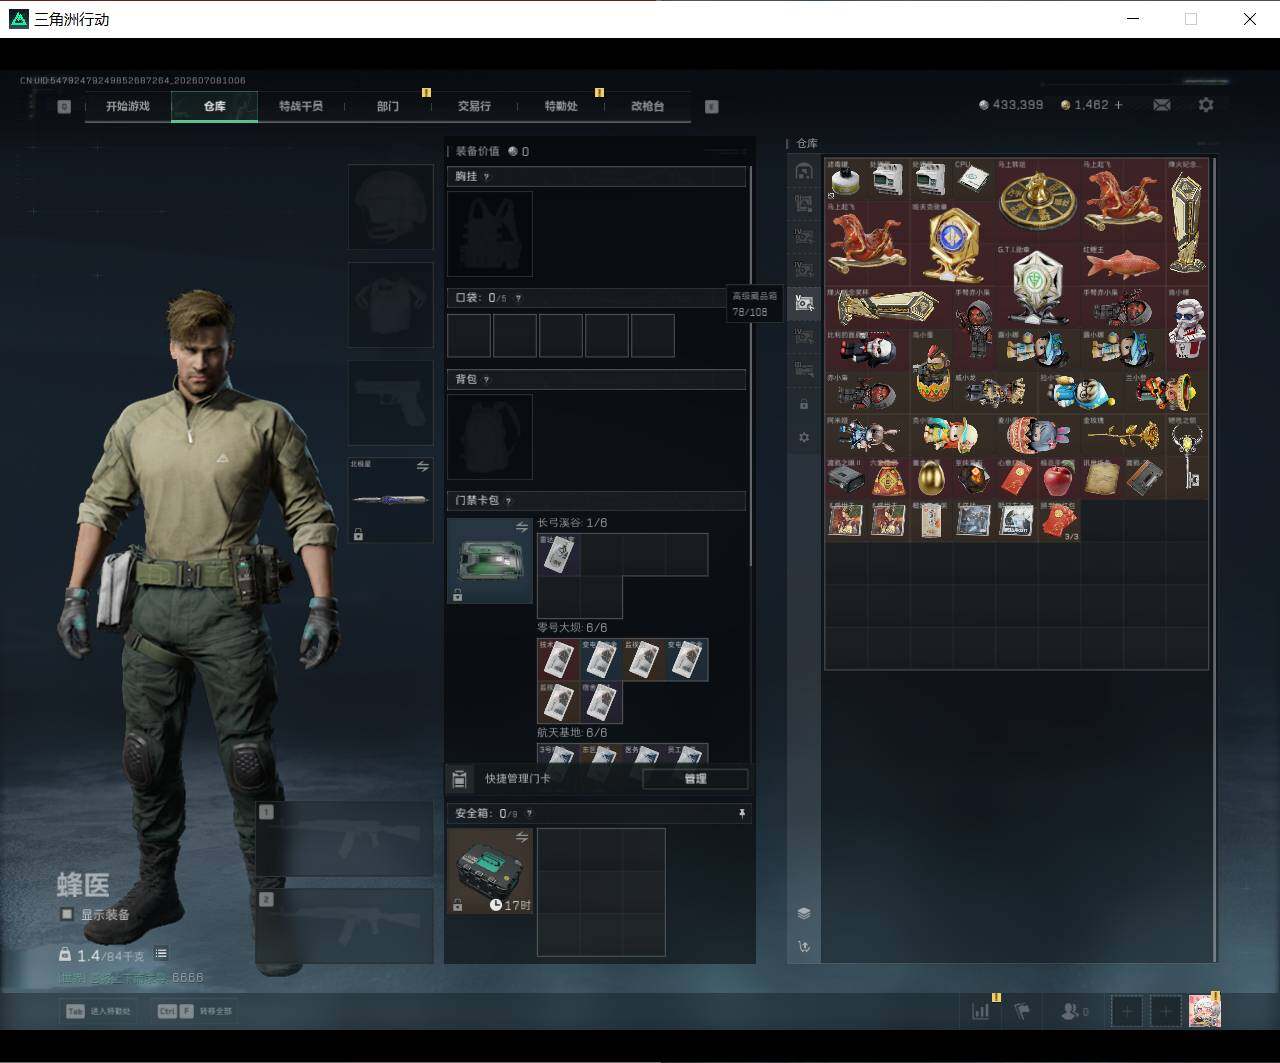Screen dimensions: 1280x1063
Task: Click the flag icon in bottom bar
Action: click(x=1022, y=1011)
